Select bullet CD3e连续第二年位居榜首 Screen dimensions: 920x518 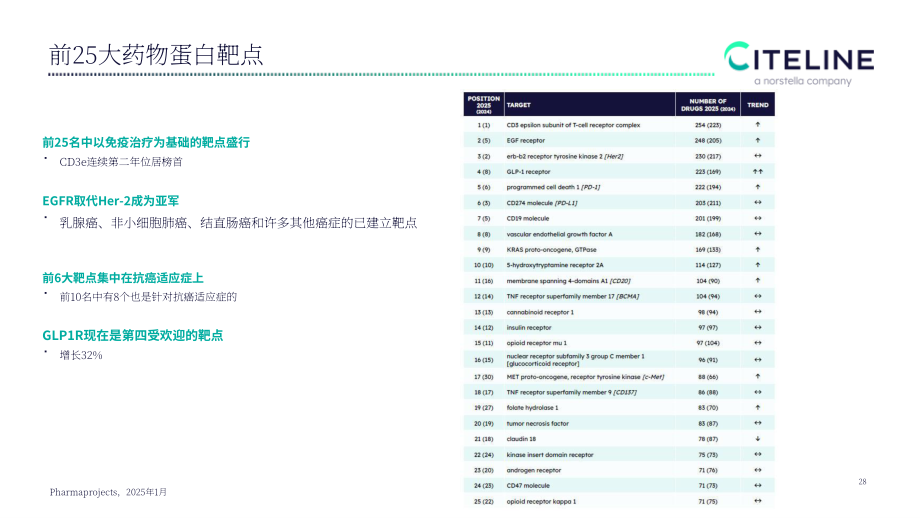121,162
